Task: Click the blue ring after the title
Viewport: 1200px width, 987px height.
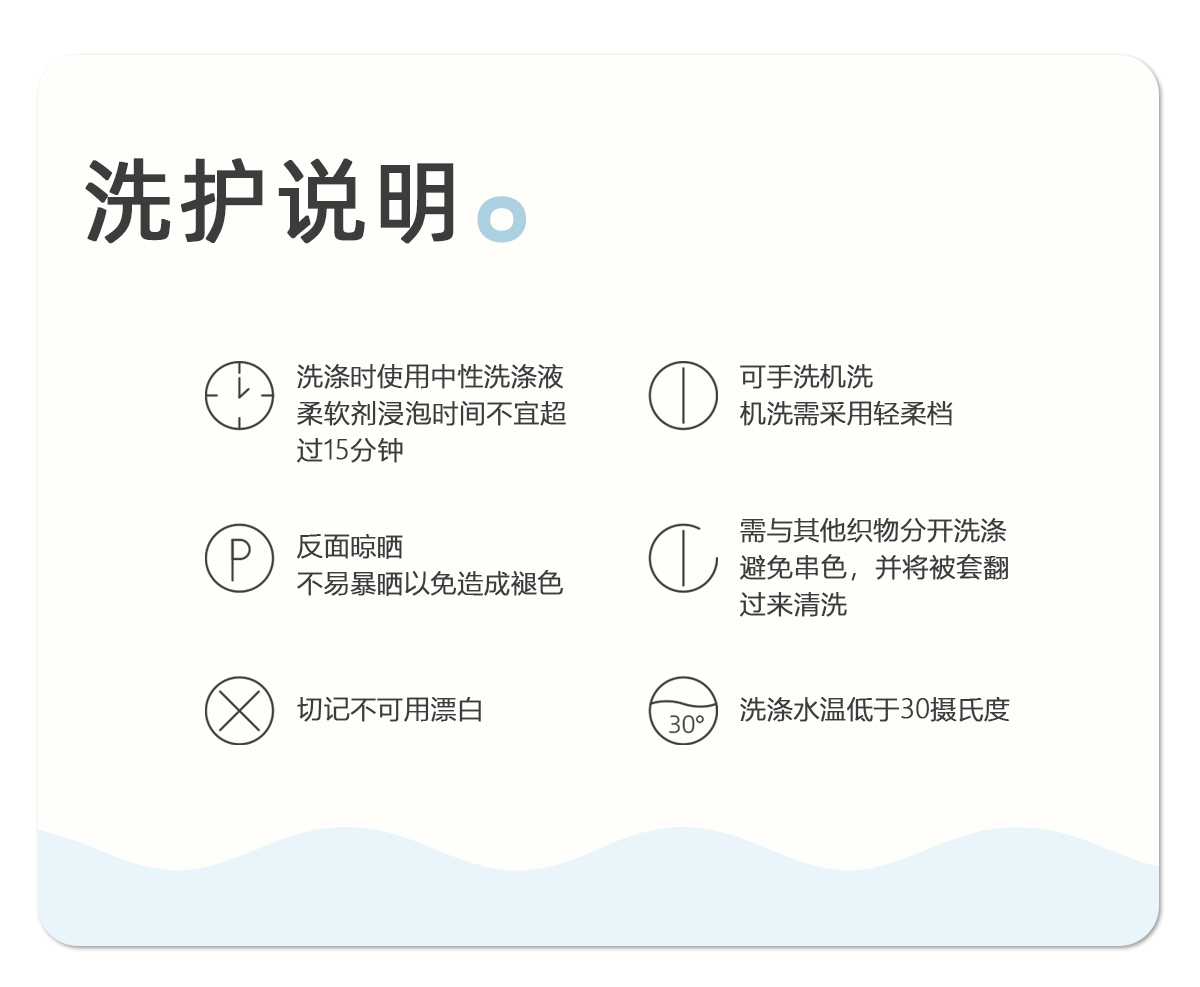Action: click(x=501, y=219)
